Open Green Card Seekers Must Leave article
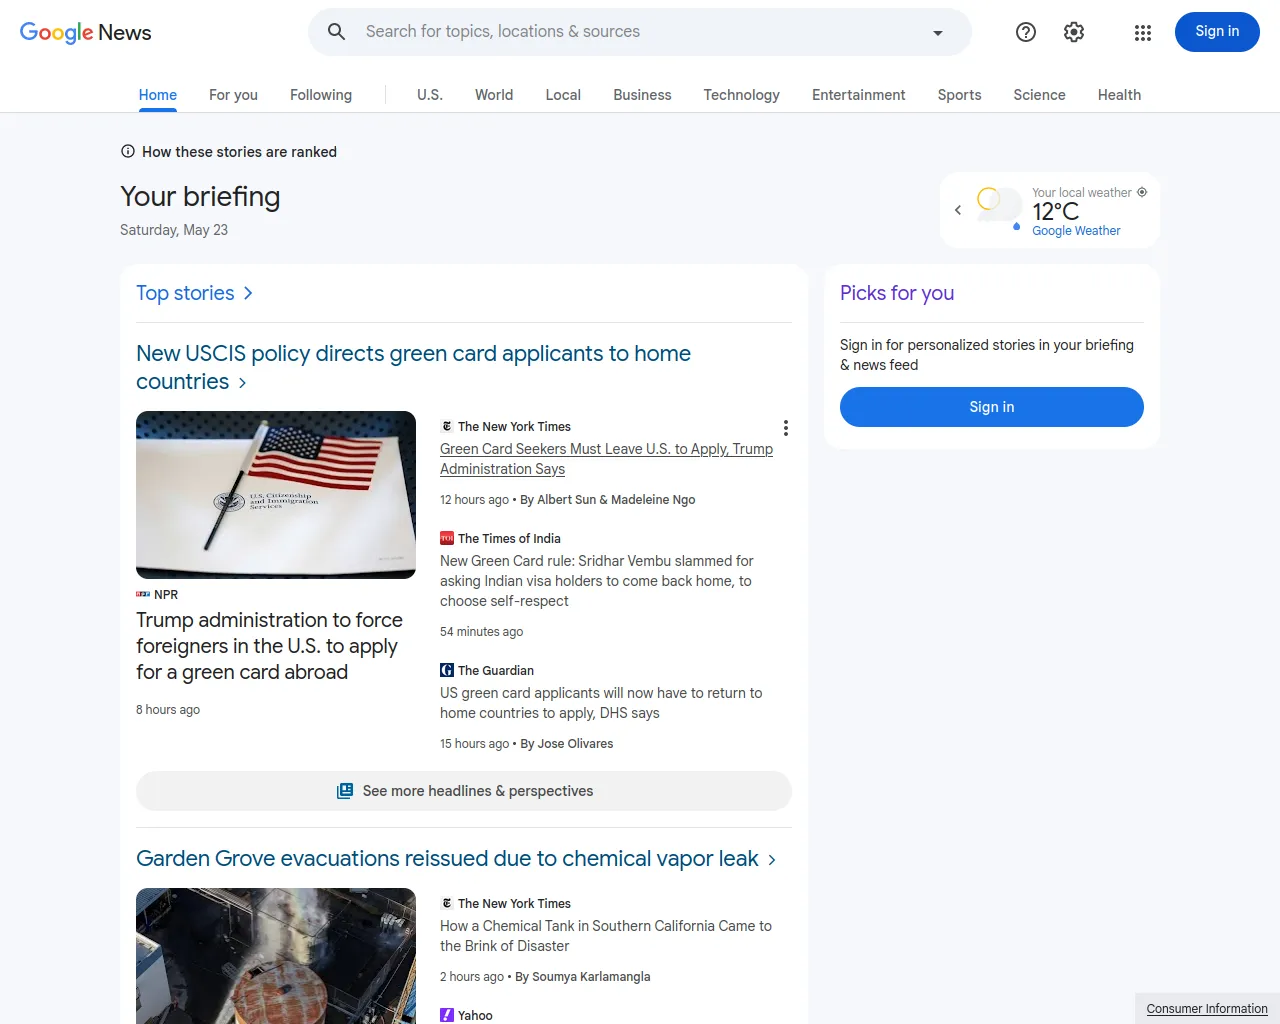The width and height of the screenshot is (1280, 1024). (x=606, y=459)
